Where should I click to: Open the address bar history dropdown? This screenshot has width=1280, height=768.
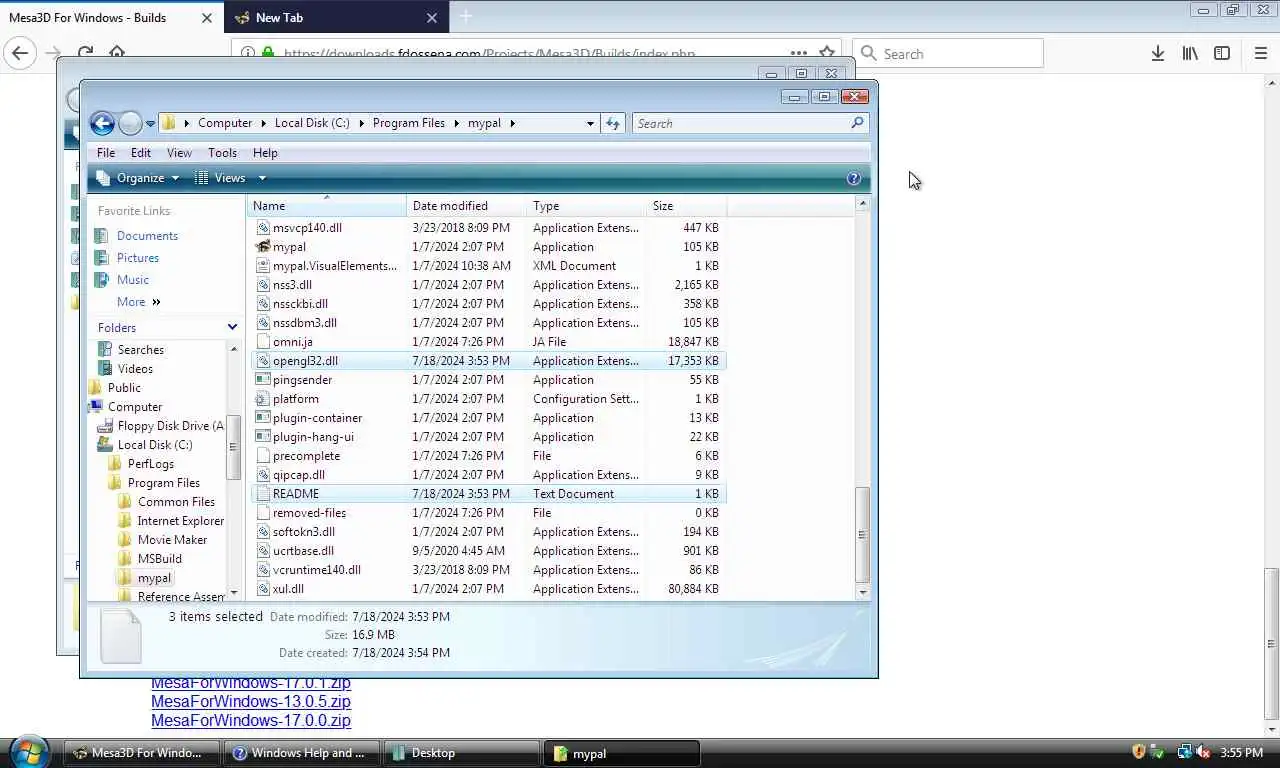tap(590, 123)
